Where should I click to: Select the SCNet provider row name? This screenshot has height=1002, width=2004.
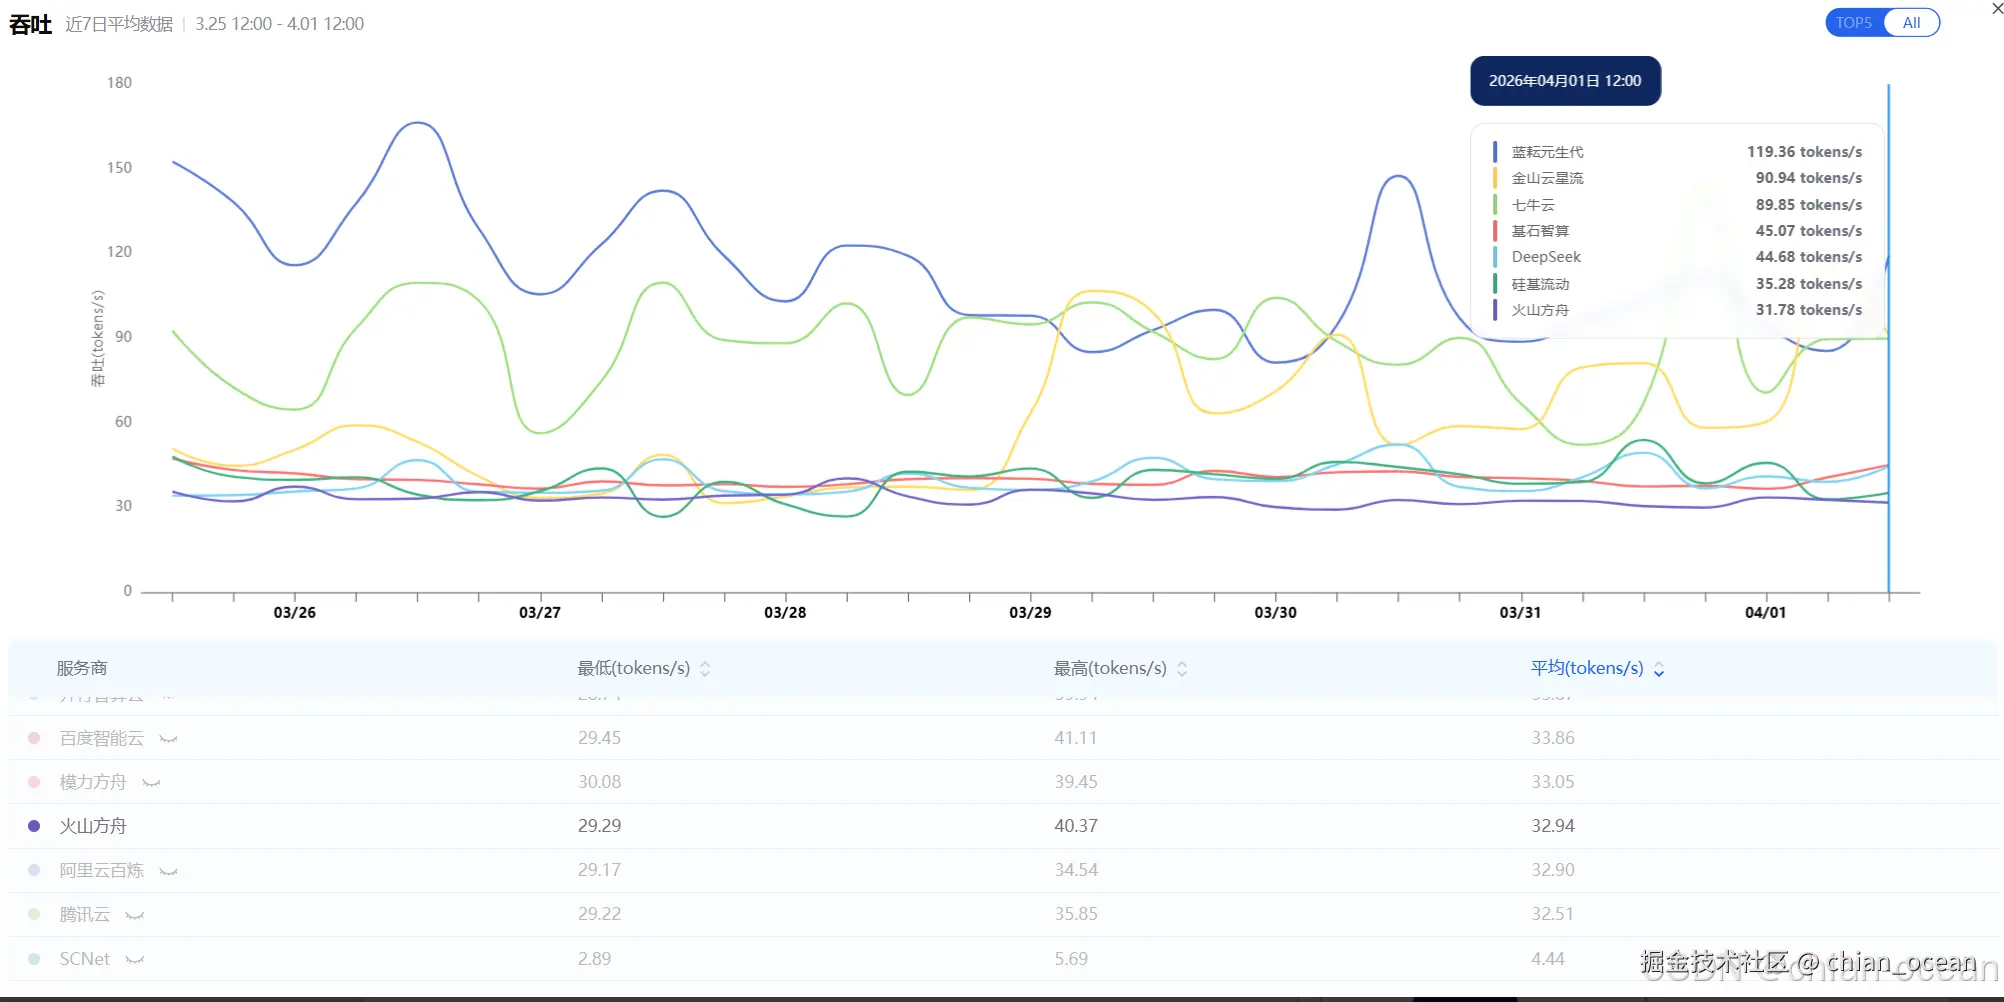click(85, 959)
